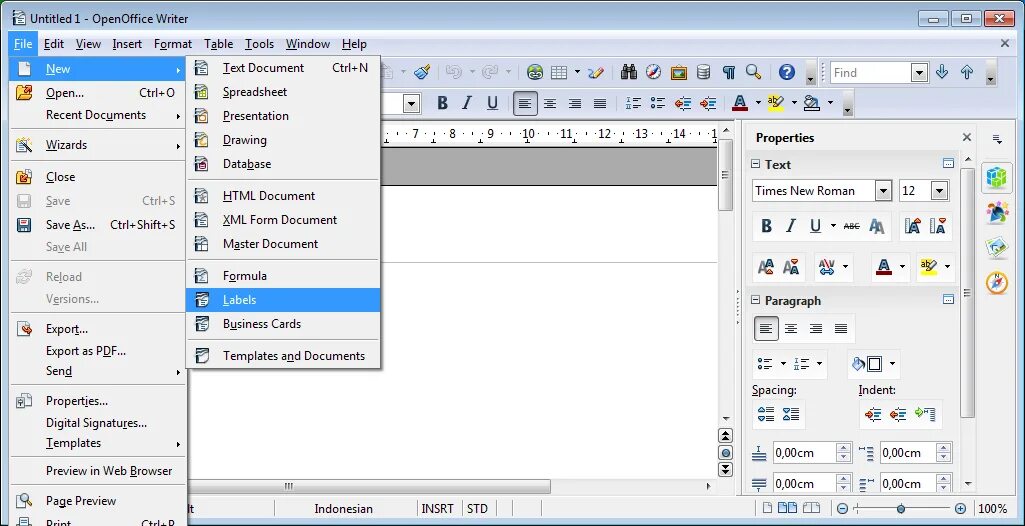1025x526 pixels.
Task: Open Navigator compass in the standard toolbar
Action: click(654, 72)
